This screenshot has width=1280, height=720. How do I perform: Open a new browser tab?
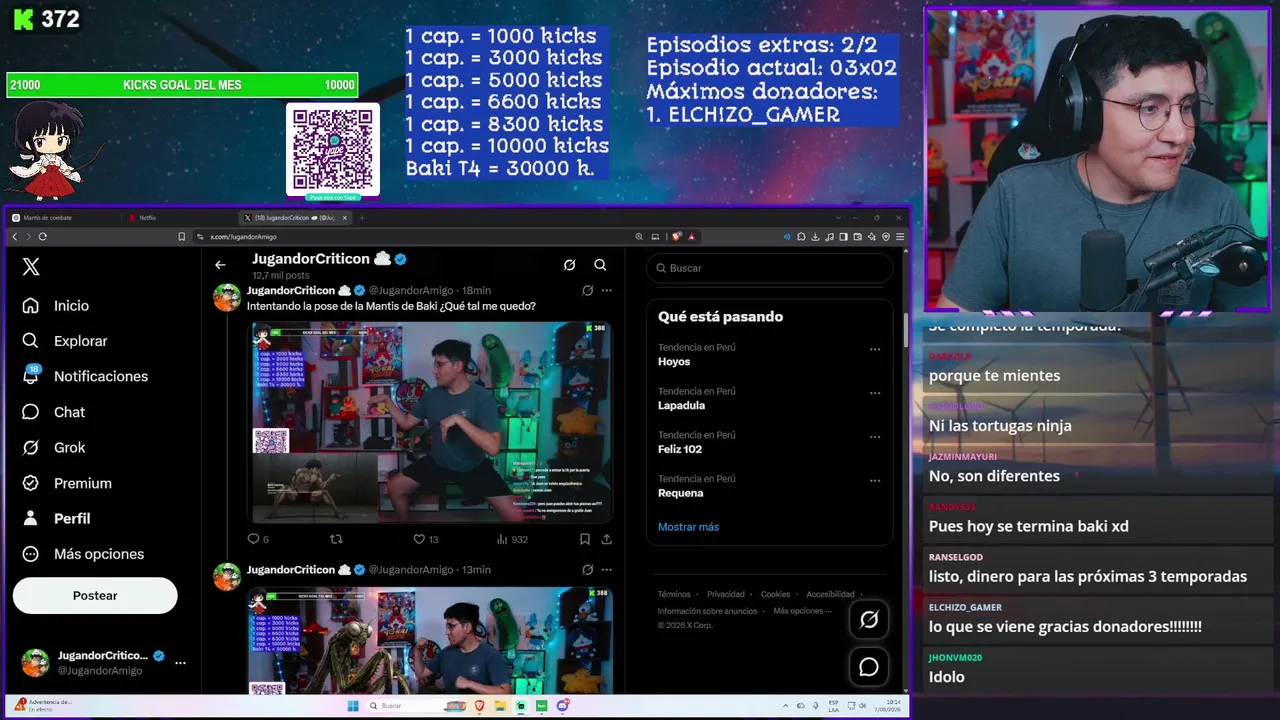click(363, 217)
